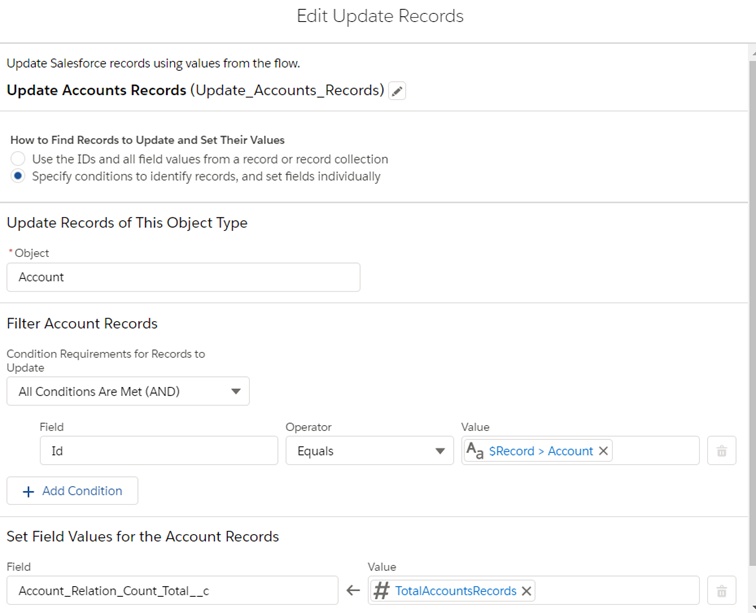Click the Account_Relation_Count_Total__c field input

click(172, 591)
